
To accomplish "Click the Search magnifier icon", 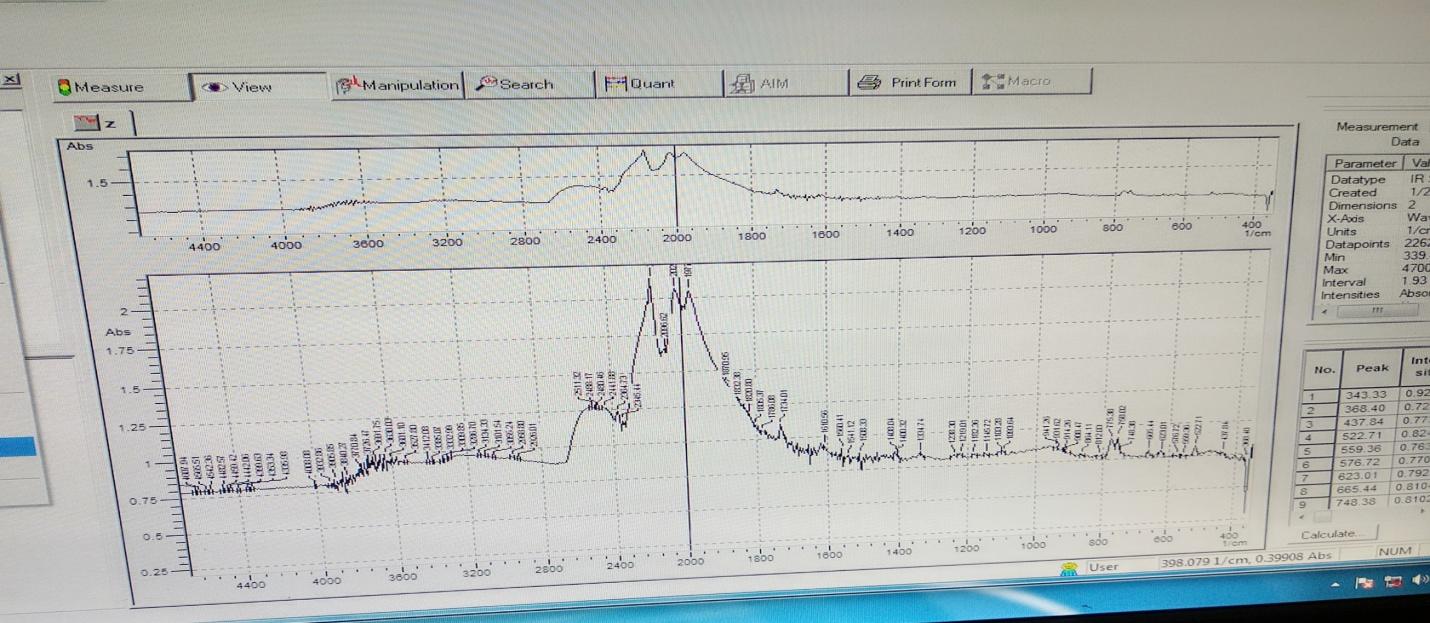I will pos(486,84).
